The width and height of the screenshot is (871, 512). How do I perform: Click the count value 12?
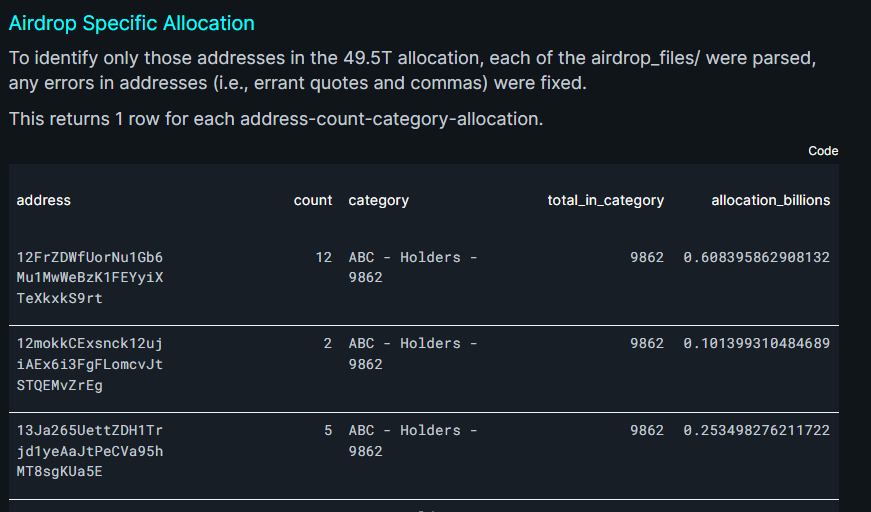tap(323, 257)
